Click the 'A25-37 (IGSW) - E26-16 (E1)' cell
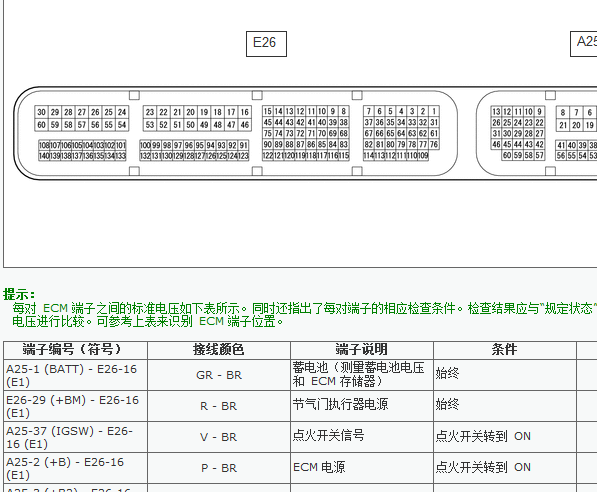 75,437
